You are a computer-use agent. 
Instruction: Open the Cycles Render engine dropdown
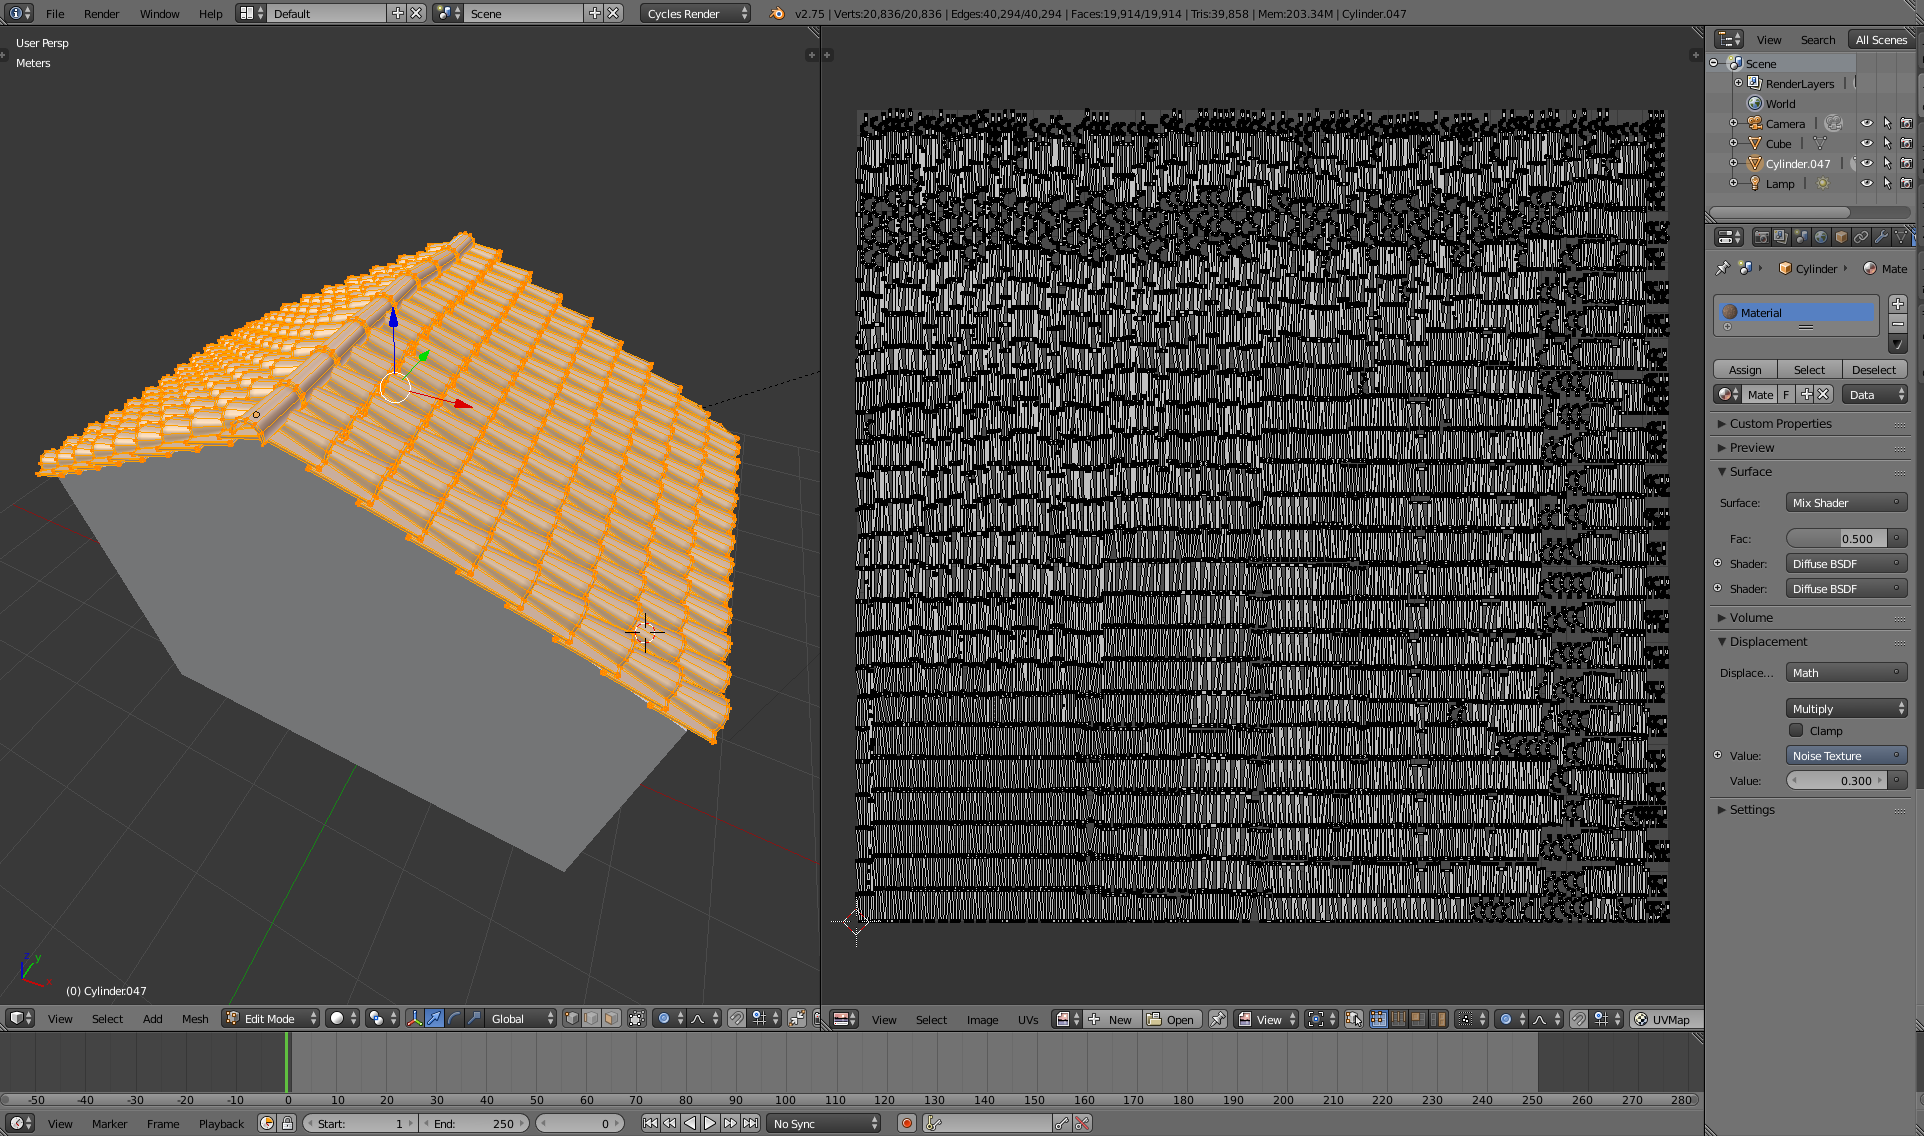[695, 13]
